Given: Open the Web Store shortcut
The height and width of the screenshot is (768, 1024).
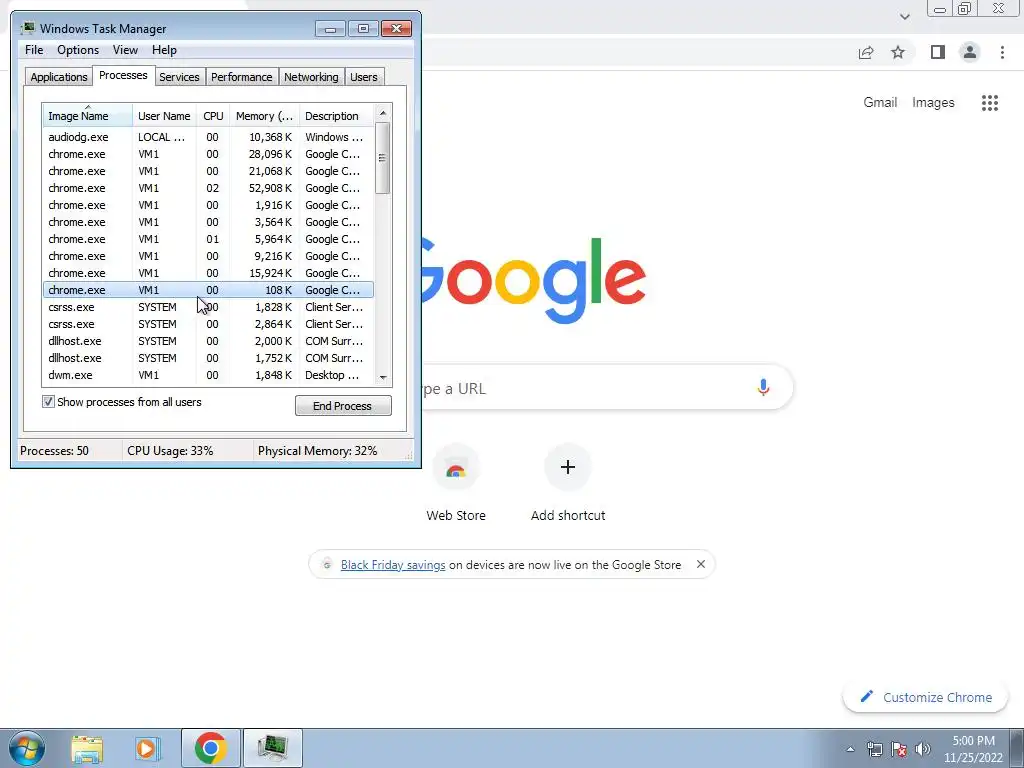Looking at the screenshot, I should [x=456, y=483].
